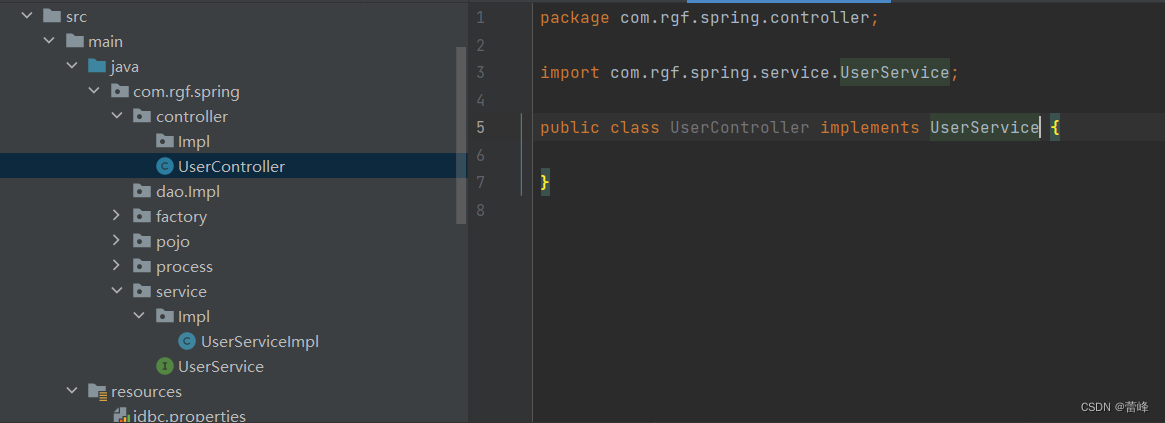Click the blue java source folder icon

[97, 67]
